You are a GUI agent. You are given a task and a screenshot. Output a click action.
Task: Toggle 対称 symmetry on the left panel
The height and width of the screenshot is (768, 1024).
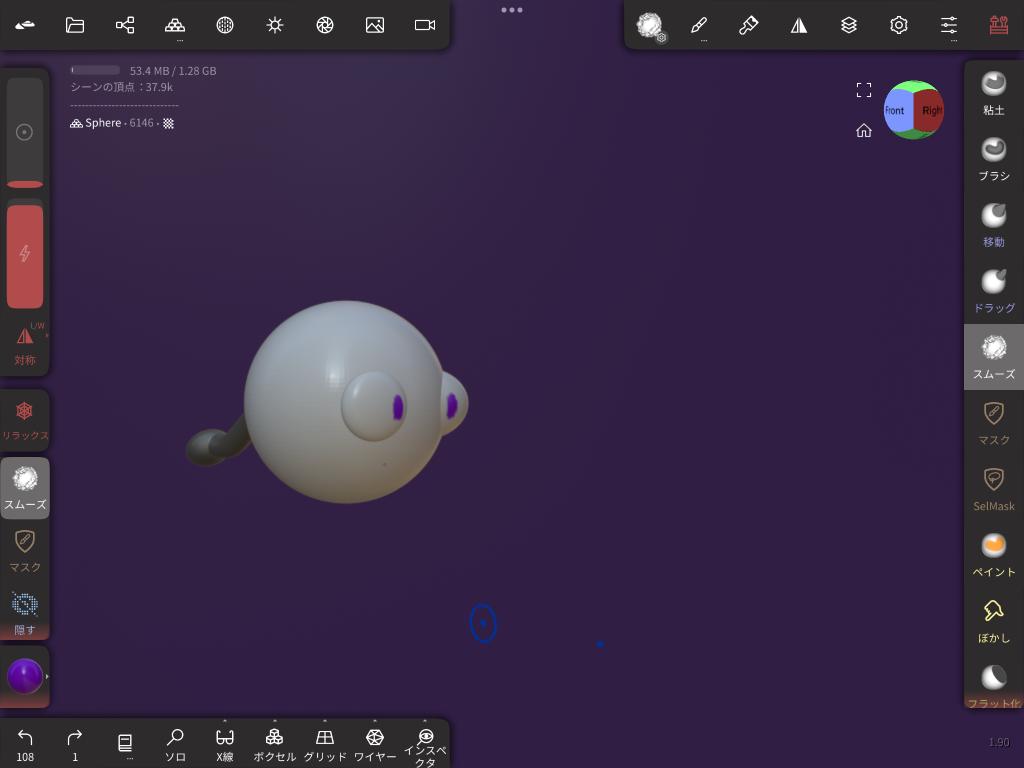25,345
